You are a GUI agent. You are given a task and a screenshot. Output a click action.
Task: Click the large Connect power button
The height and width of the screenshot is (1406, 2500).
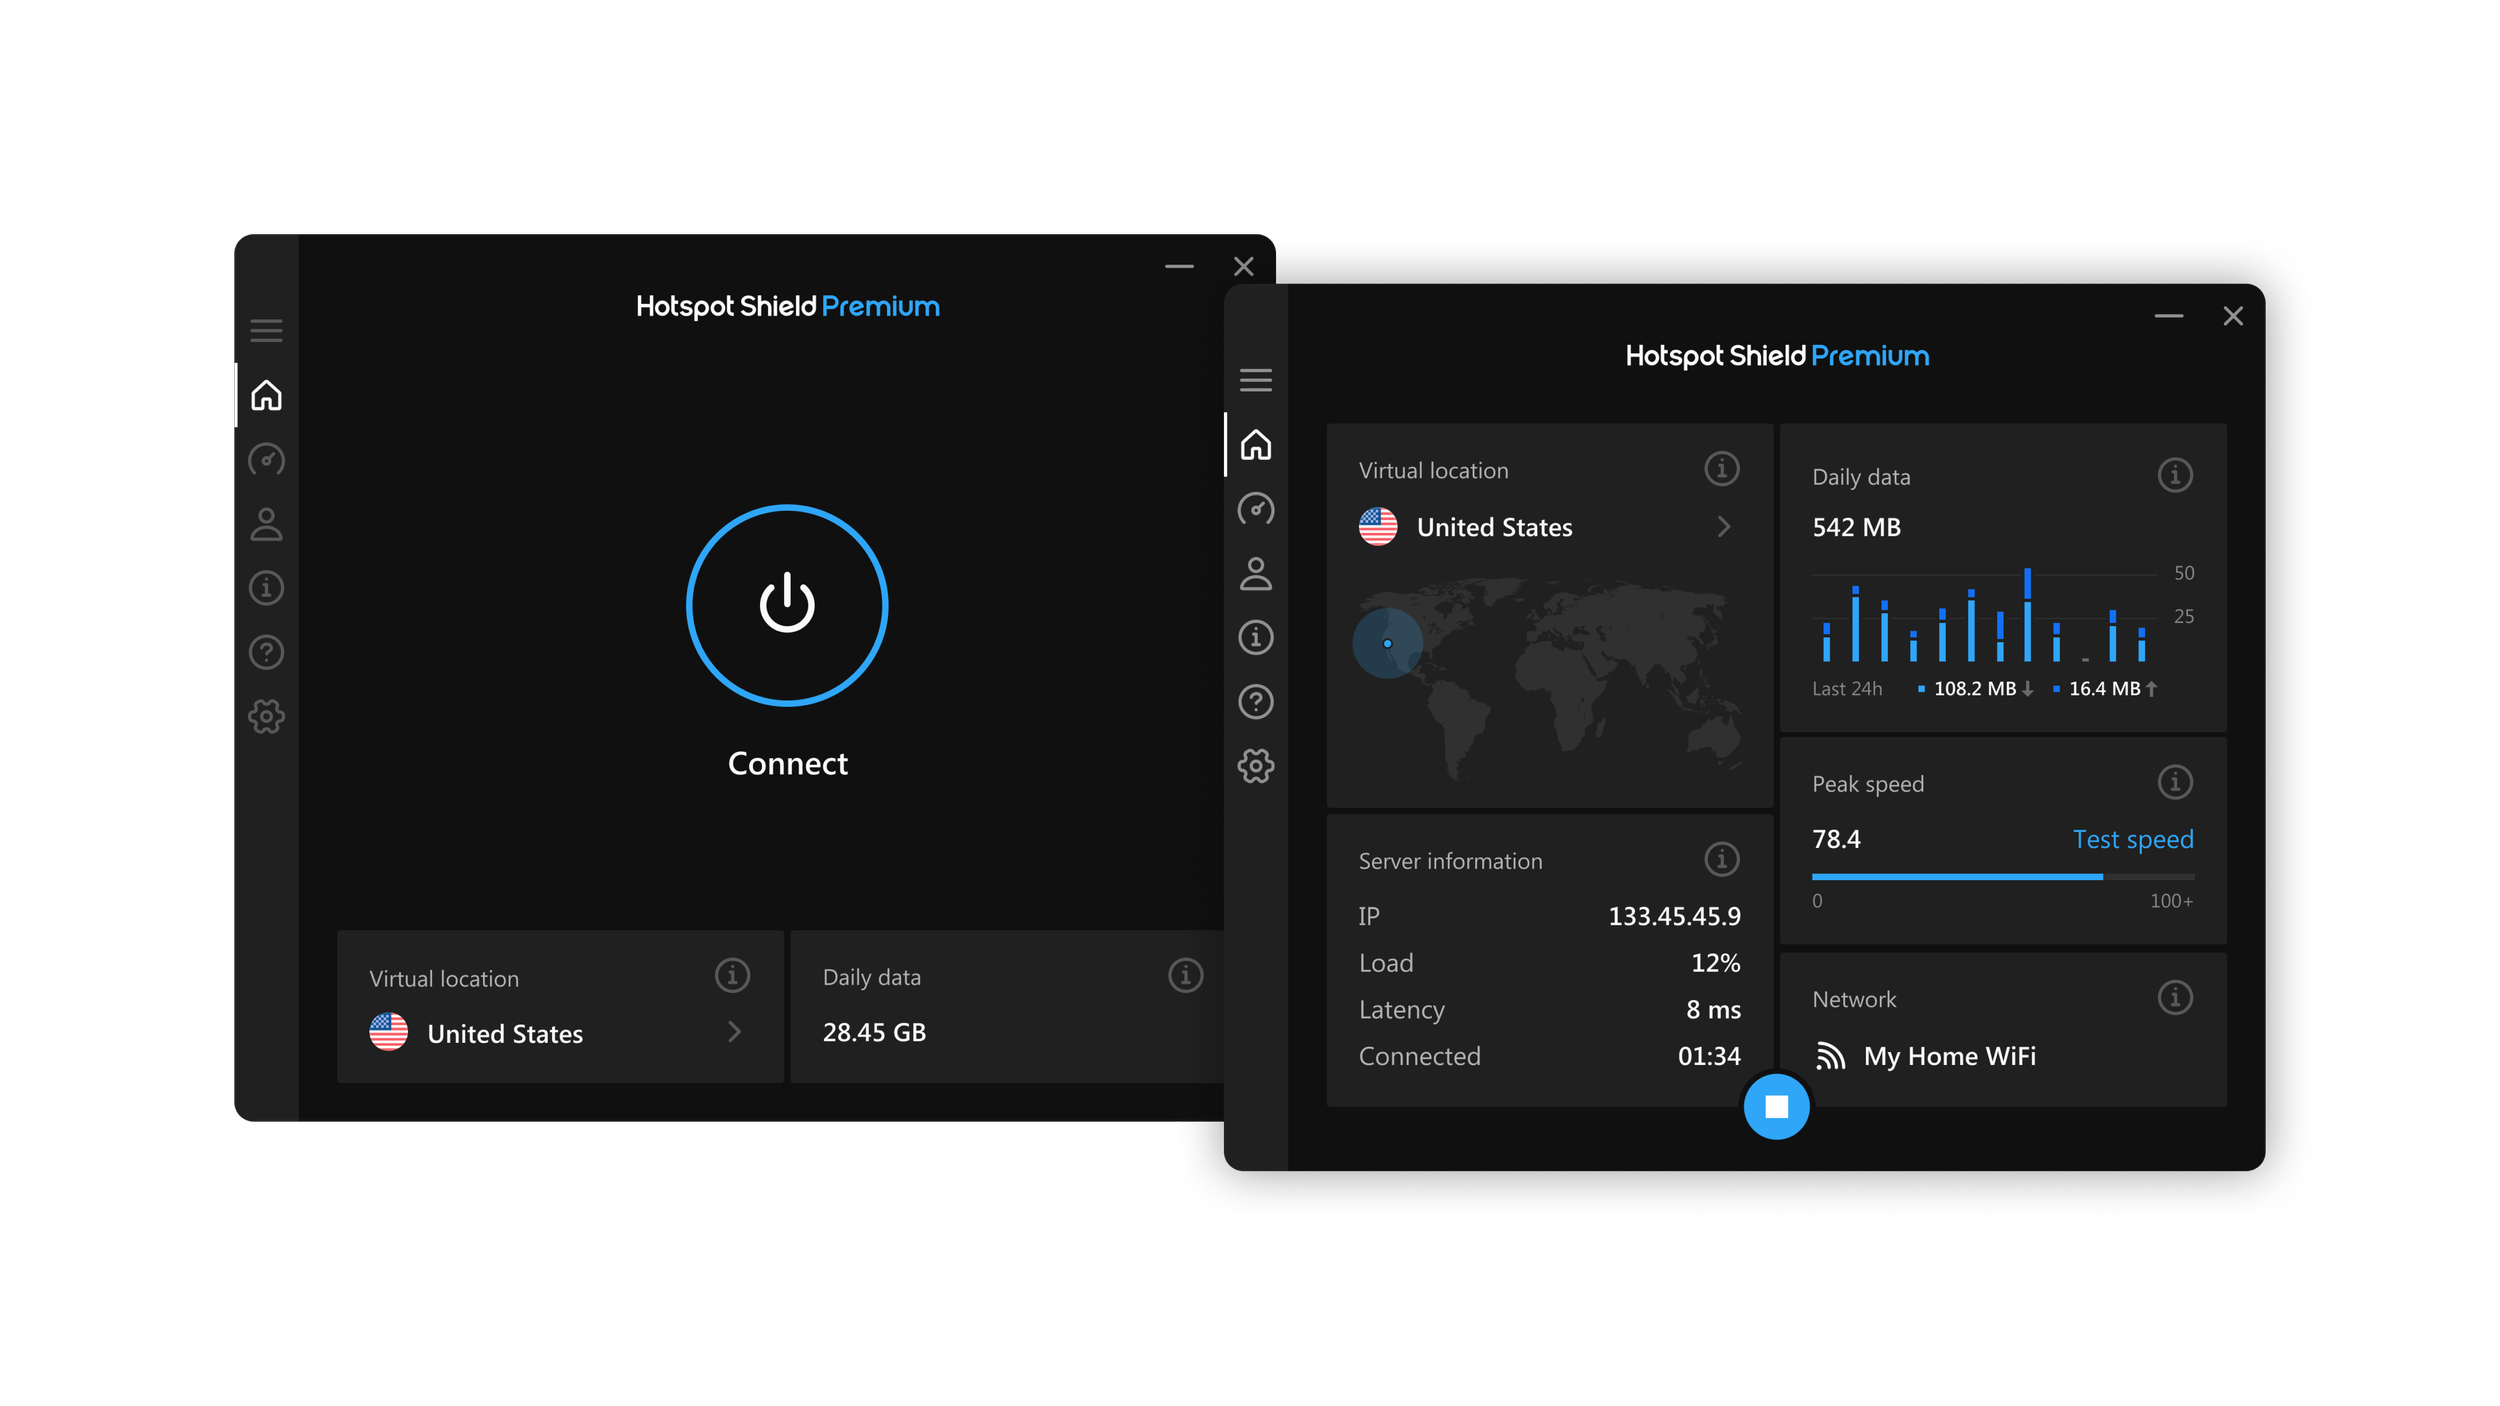[x=787, y=605]
